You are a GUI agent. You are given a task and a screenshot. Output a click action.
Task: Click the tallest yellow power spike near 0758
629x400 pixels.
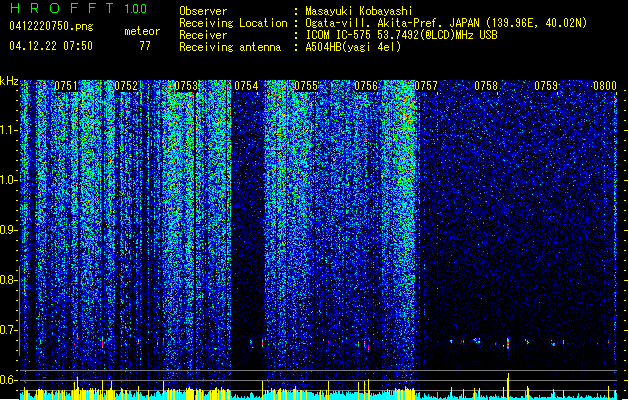pyautogui.click(x=508, y=386)
